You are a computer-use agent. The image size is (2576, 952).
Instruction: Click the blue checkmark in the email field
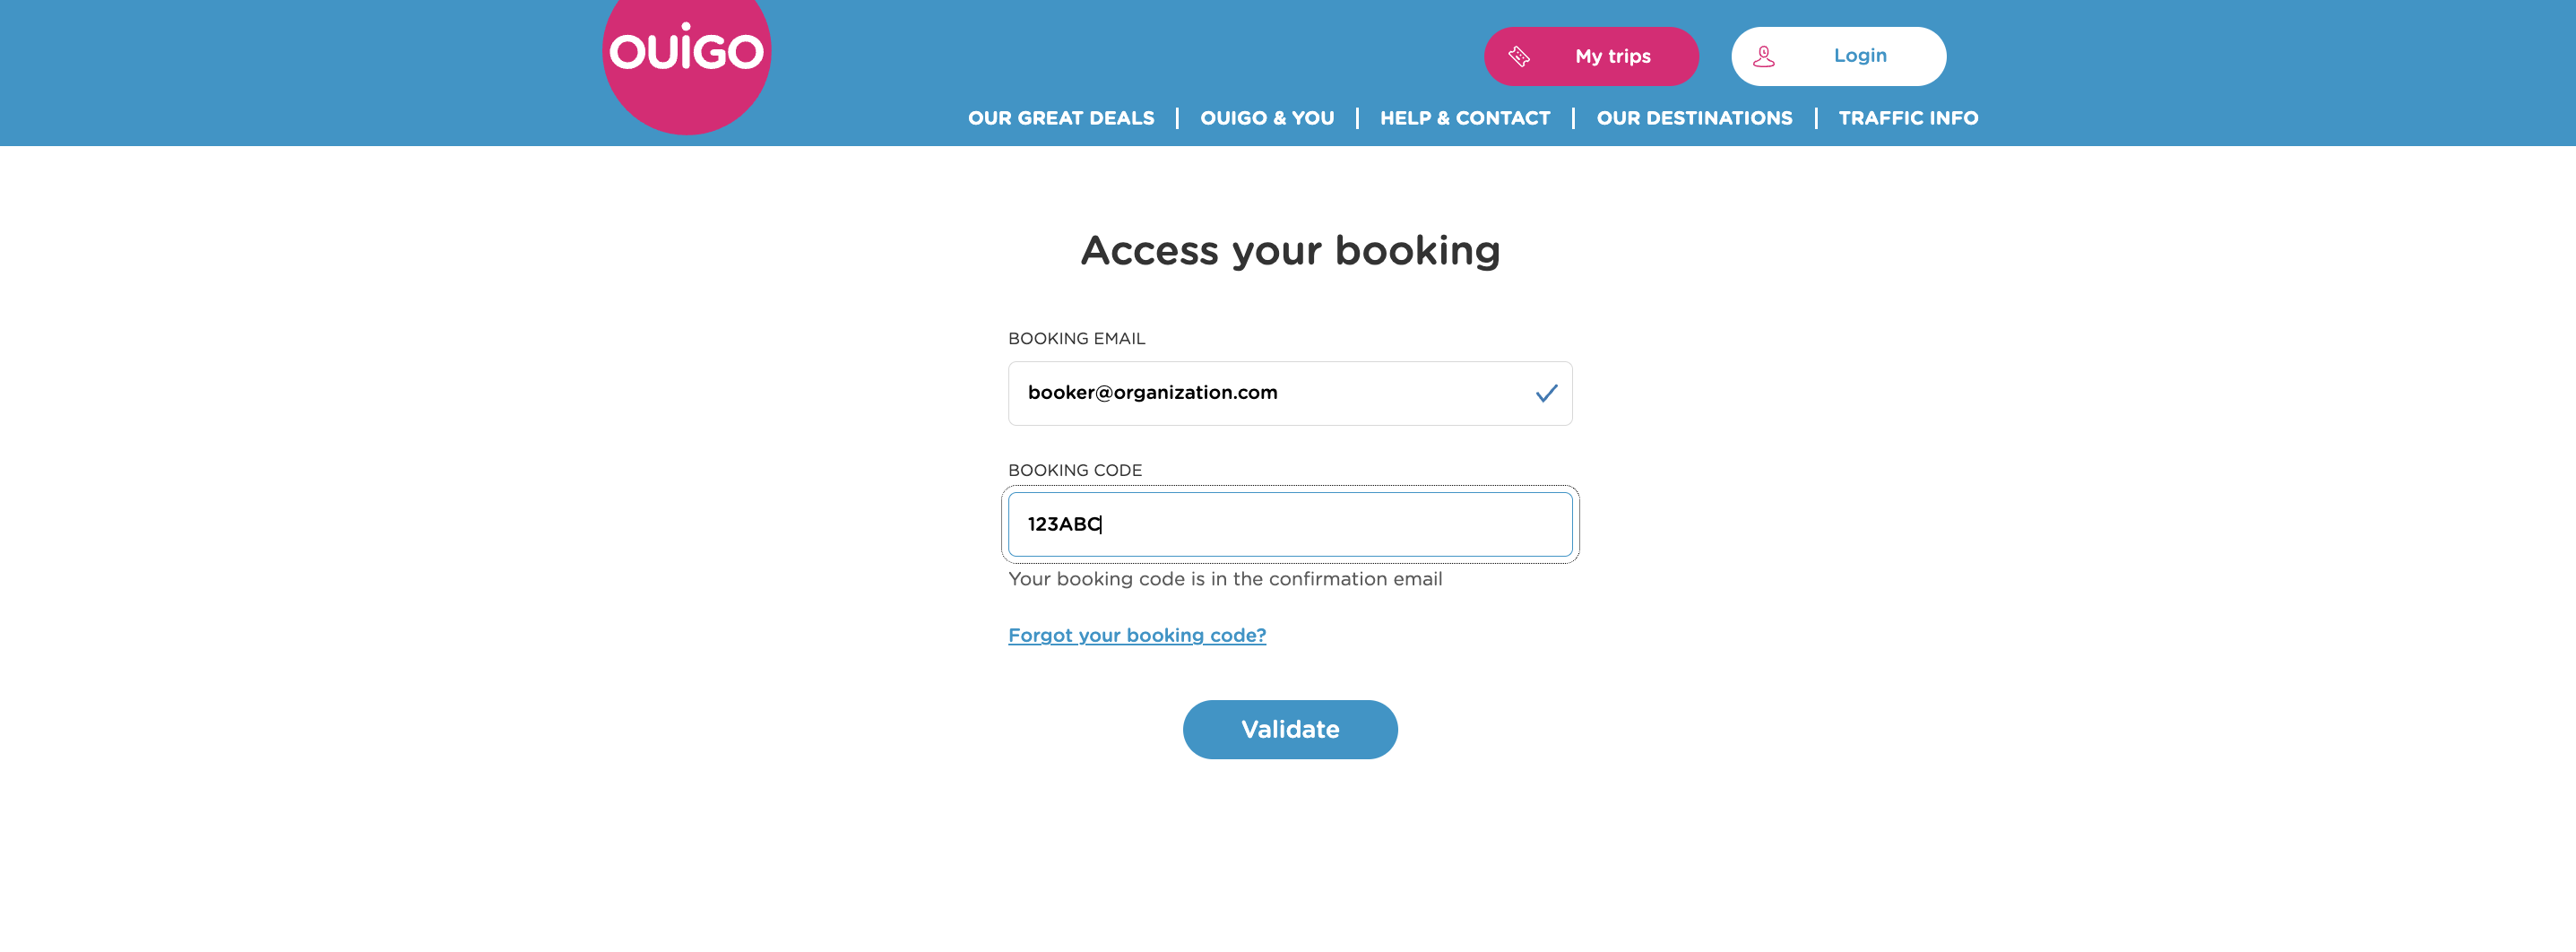coord(1546,394)
